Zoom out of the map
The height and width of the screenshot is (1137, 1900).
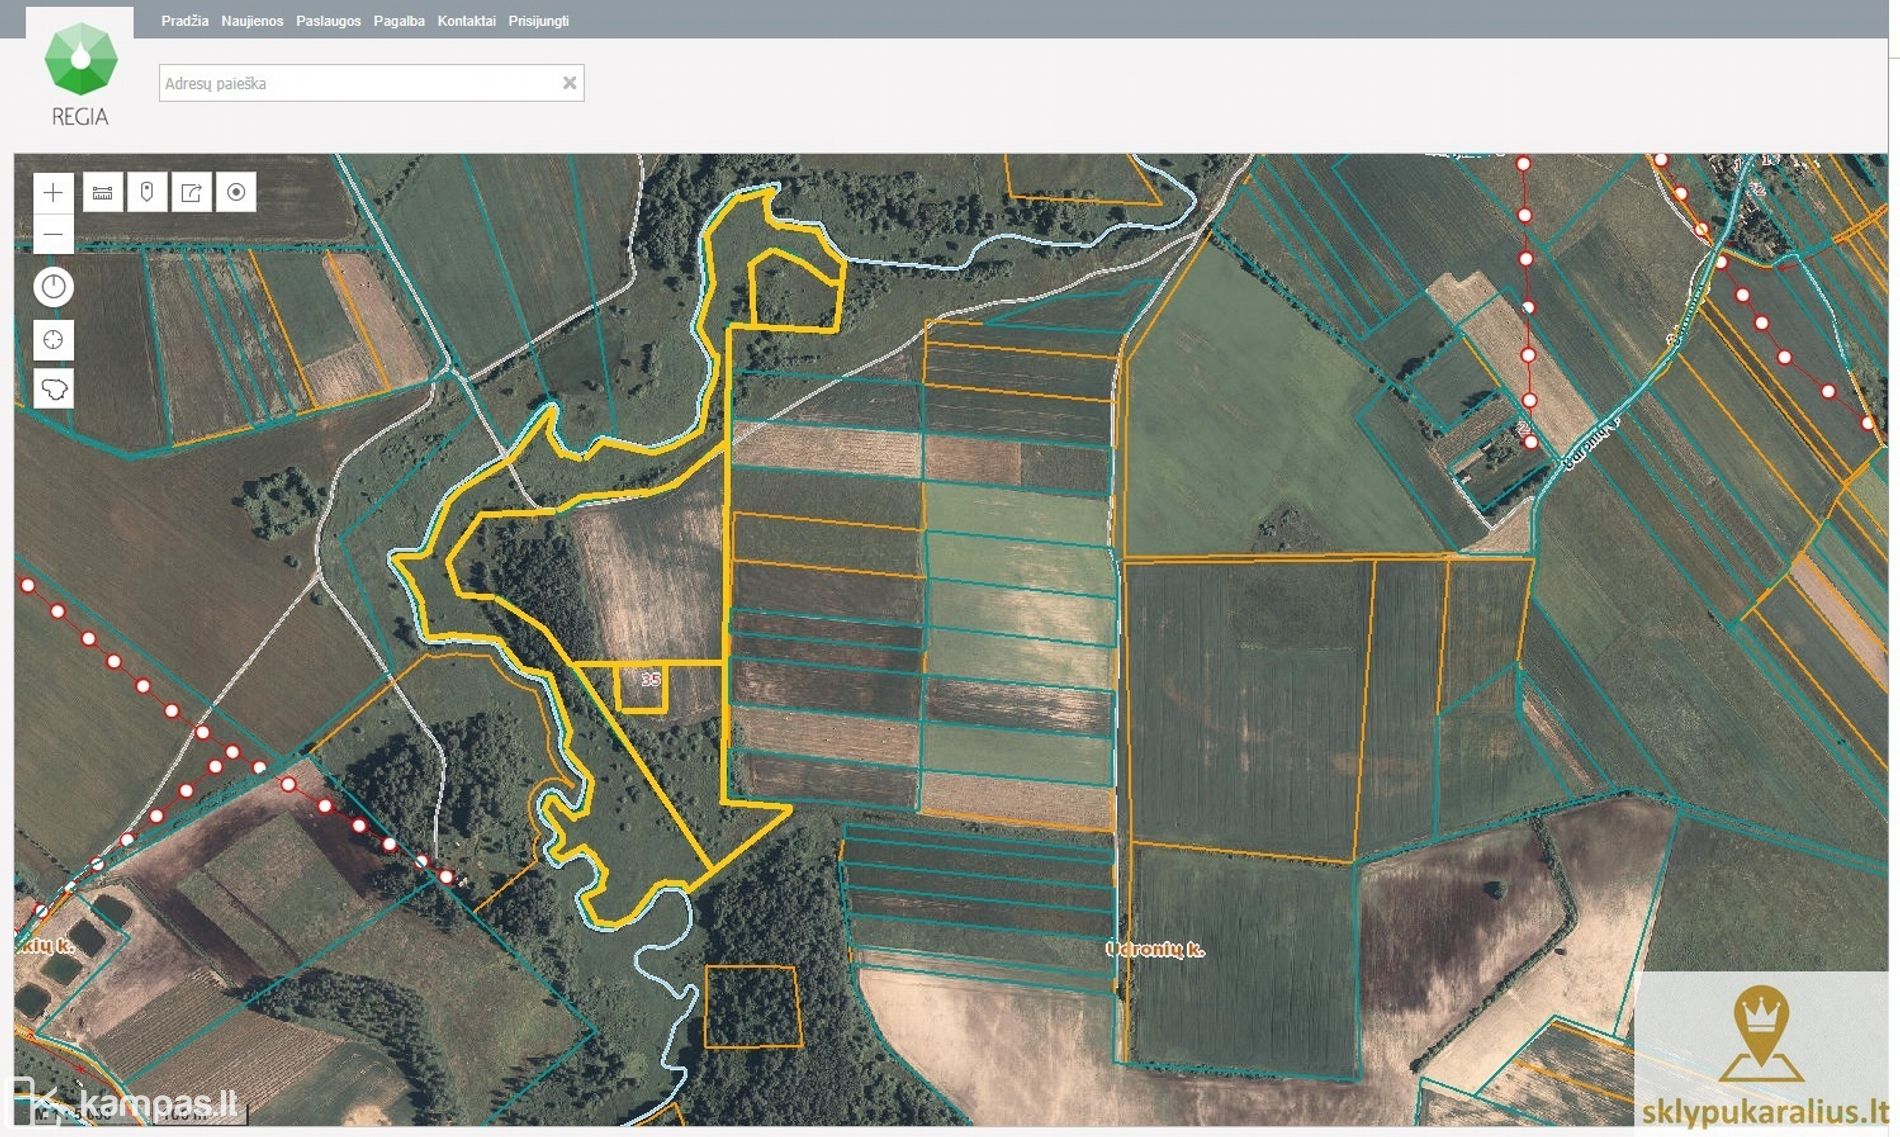pyautogui.click(x=53, y=235)
